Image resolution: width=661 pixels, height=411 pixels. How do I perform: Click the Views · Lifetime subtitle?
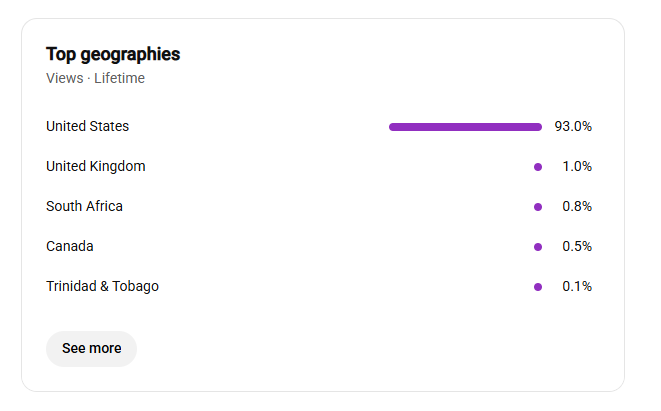[x=95, y=78]
